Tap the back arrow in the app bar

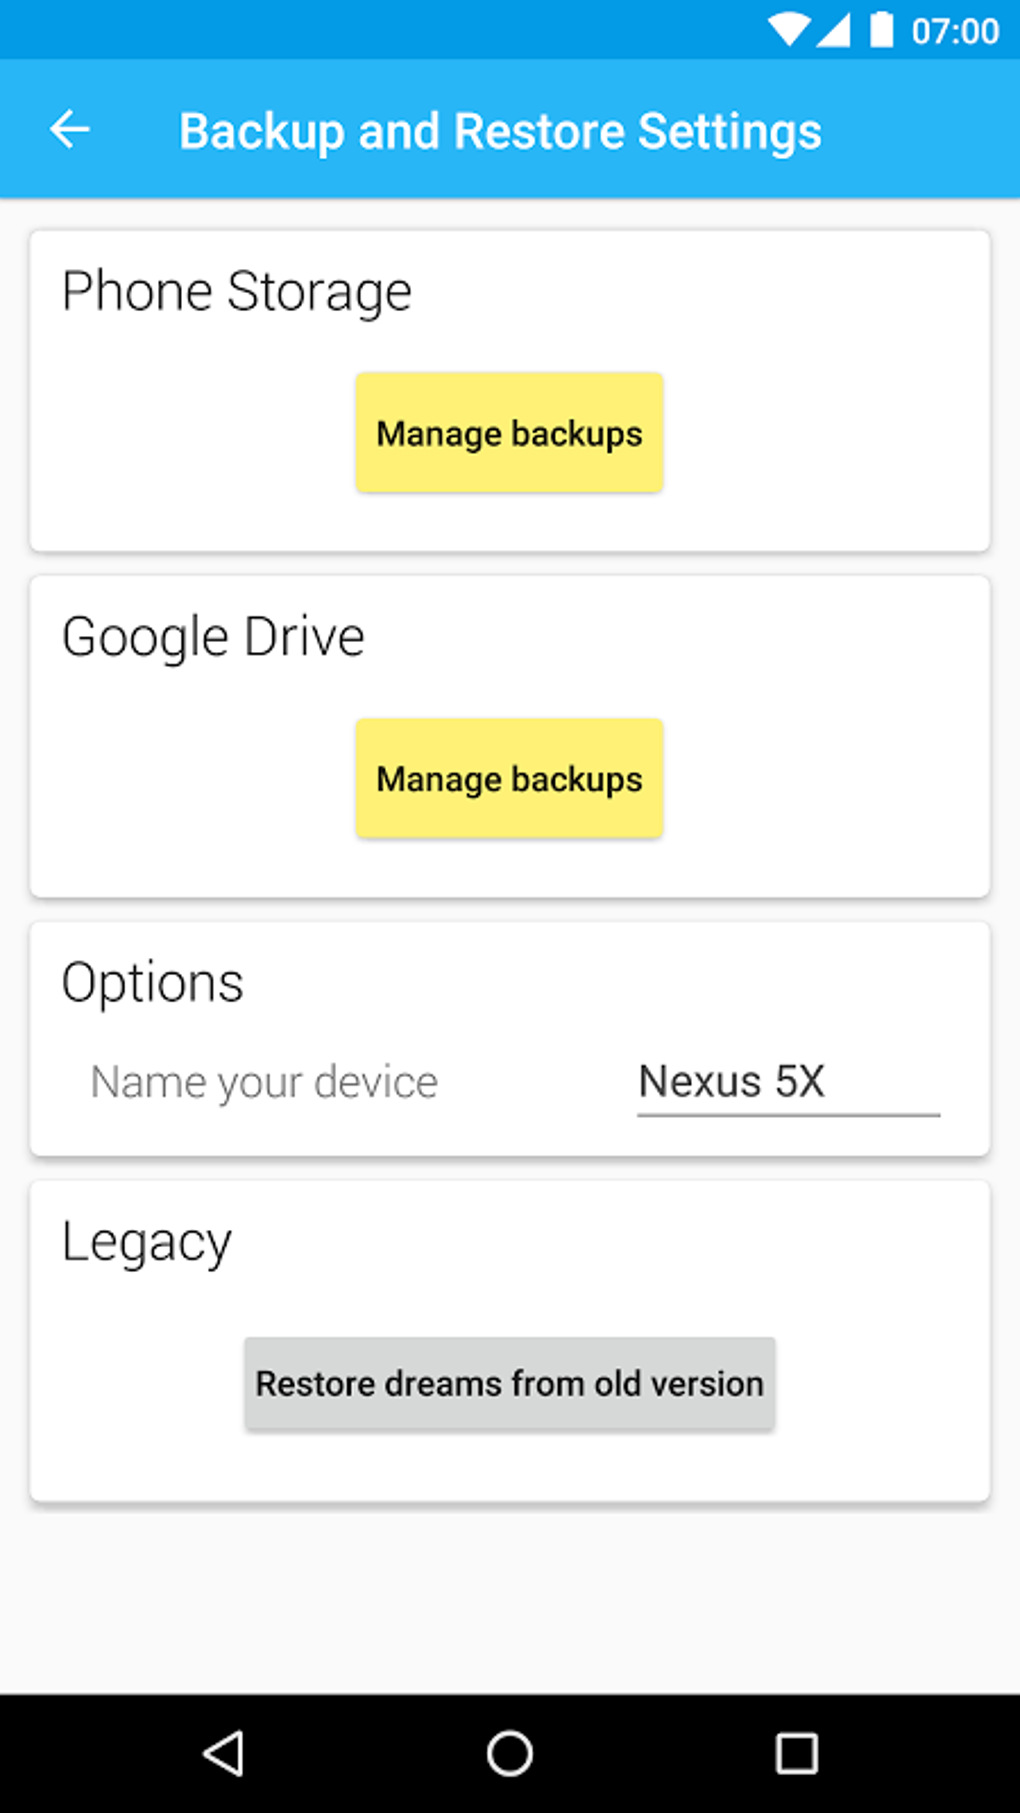[70, 130]
